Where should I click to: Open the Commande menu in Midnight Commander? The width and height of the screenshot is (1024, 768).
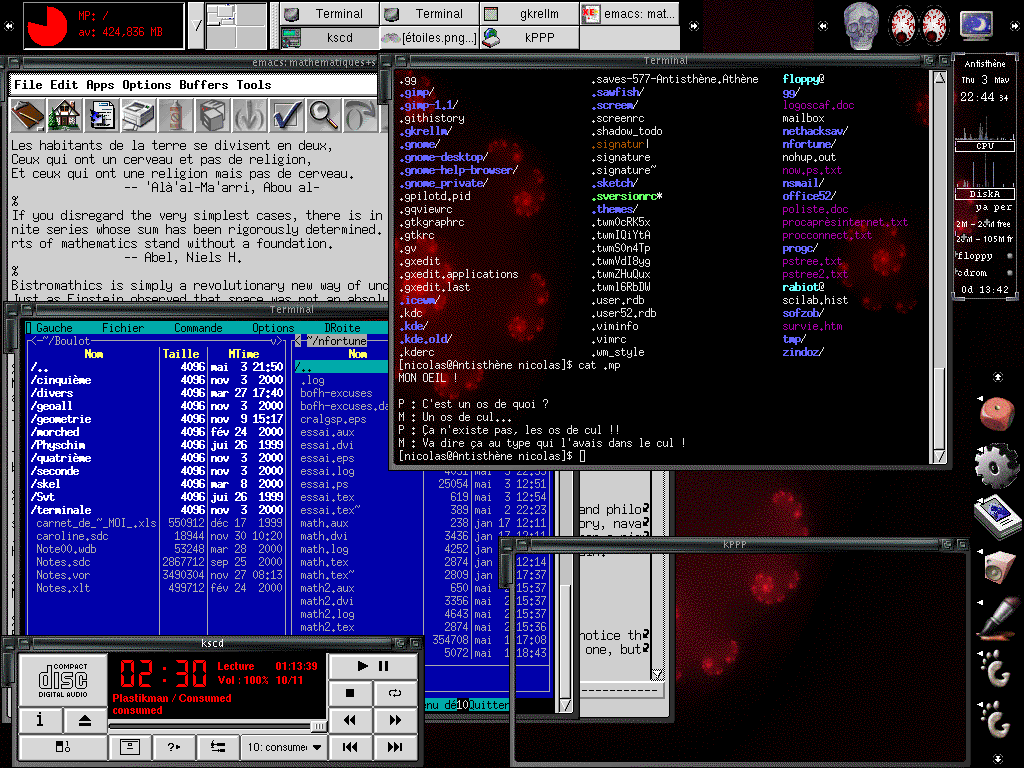198,328
